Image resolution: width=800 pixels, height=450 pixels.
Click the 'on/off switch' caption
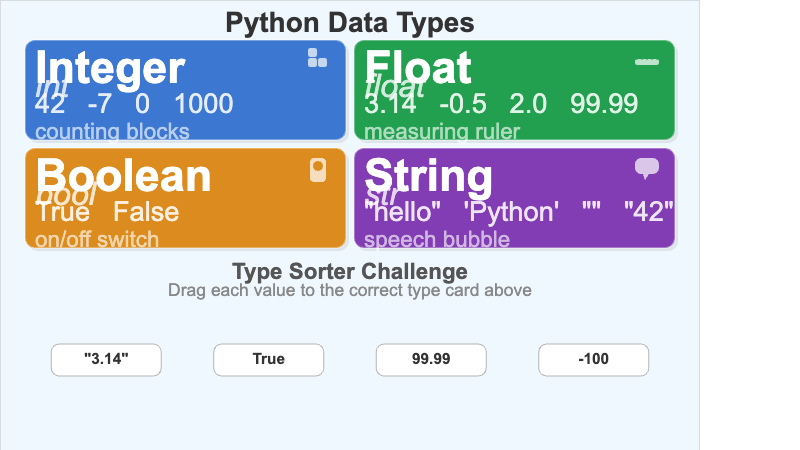click(x=96, y=240)
